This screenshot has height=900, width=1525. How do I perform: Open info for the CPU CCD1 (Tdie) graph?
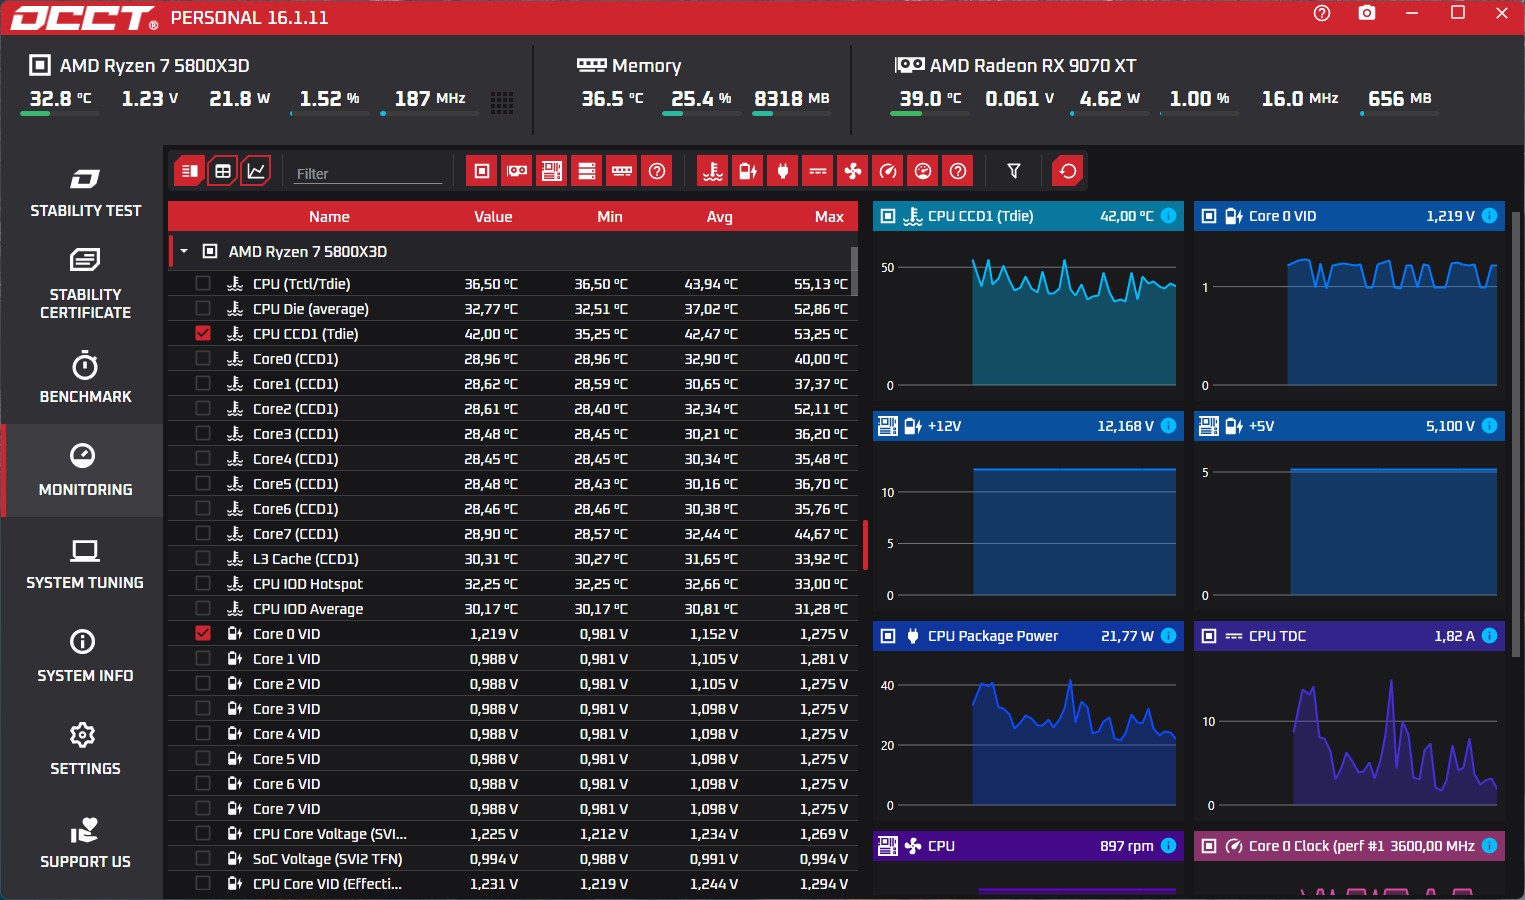[x=1168, y=216]
